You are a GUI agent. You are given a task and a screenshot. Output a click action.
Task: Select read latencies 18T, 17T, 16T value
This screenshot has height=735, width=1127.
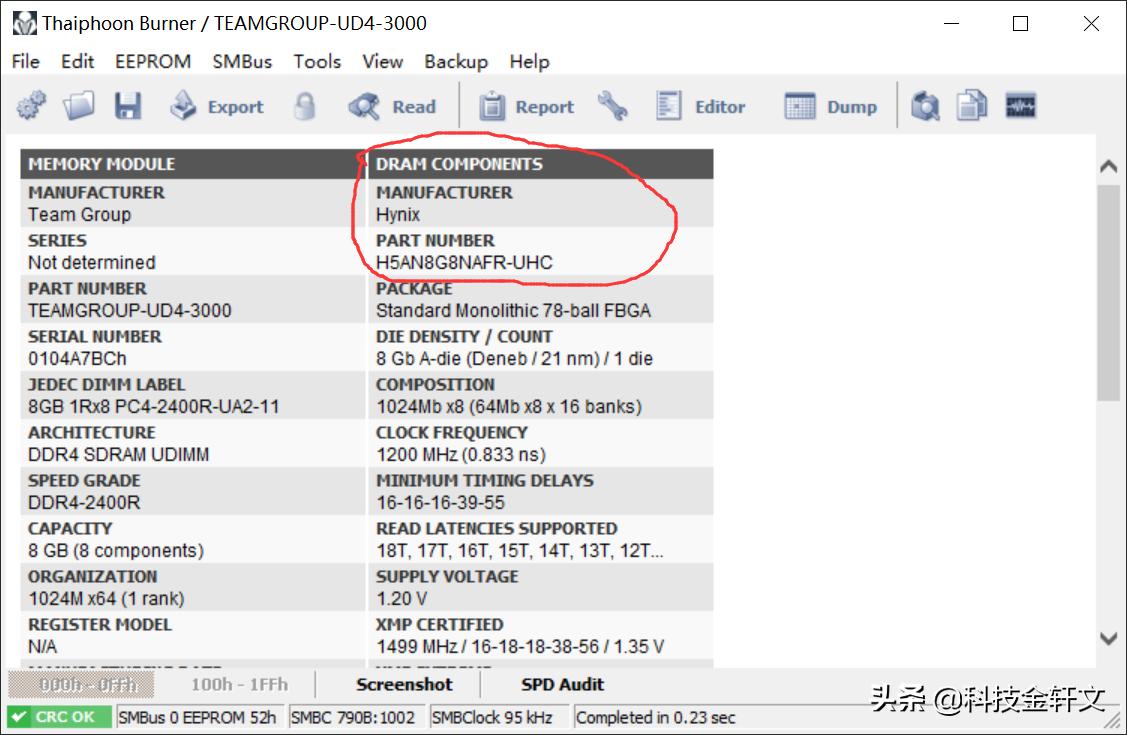(520, 551)
